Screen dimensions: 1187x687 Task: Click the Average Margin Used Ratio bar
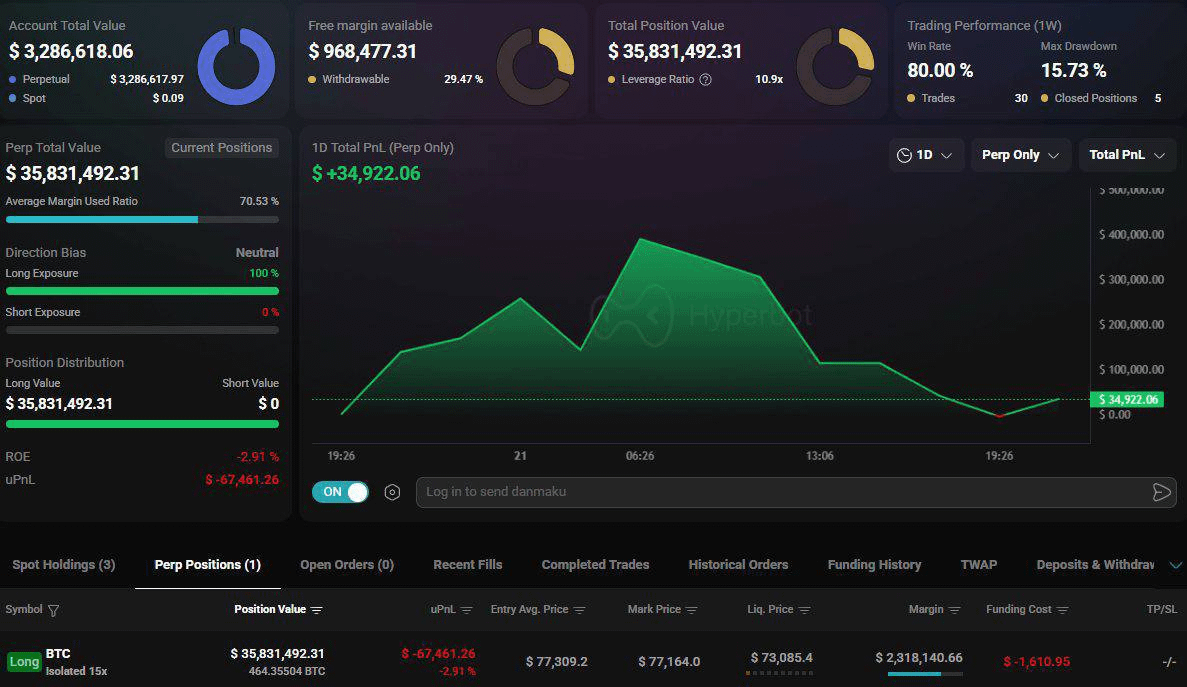coord(142,219)
